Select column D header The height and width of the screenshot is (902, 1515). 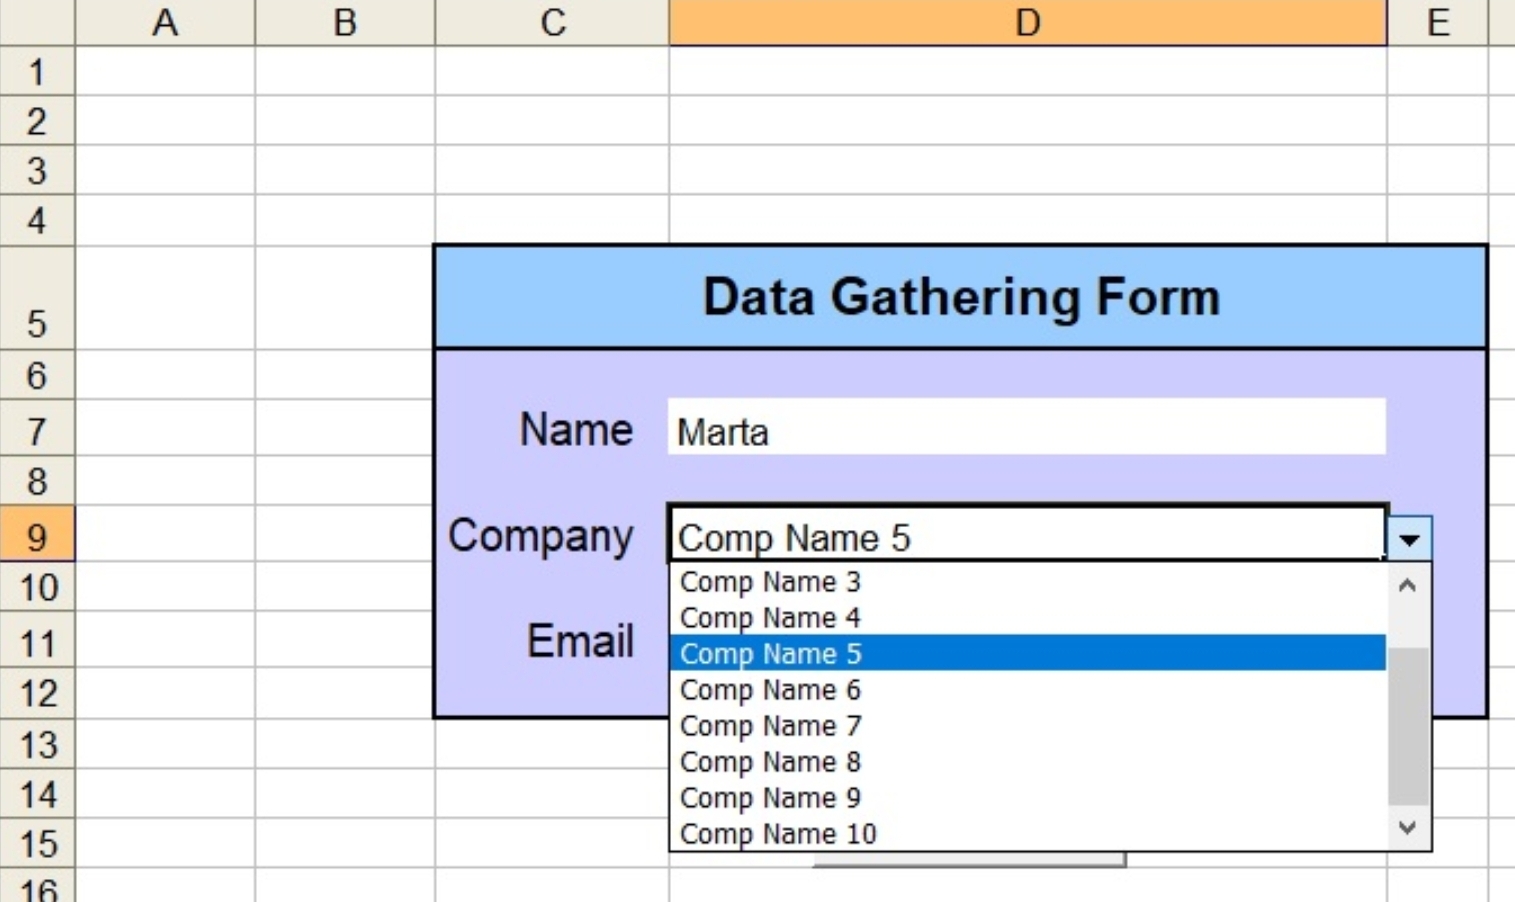[x=1027, y=22]
